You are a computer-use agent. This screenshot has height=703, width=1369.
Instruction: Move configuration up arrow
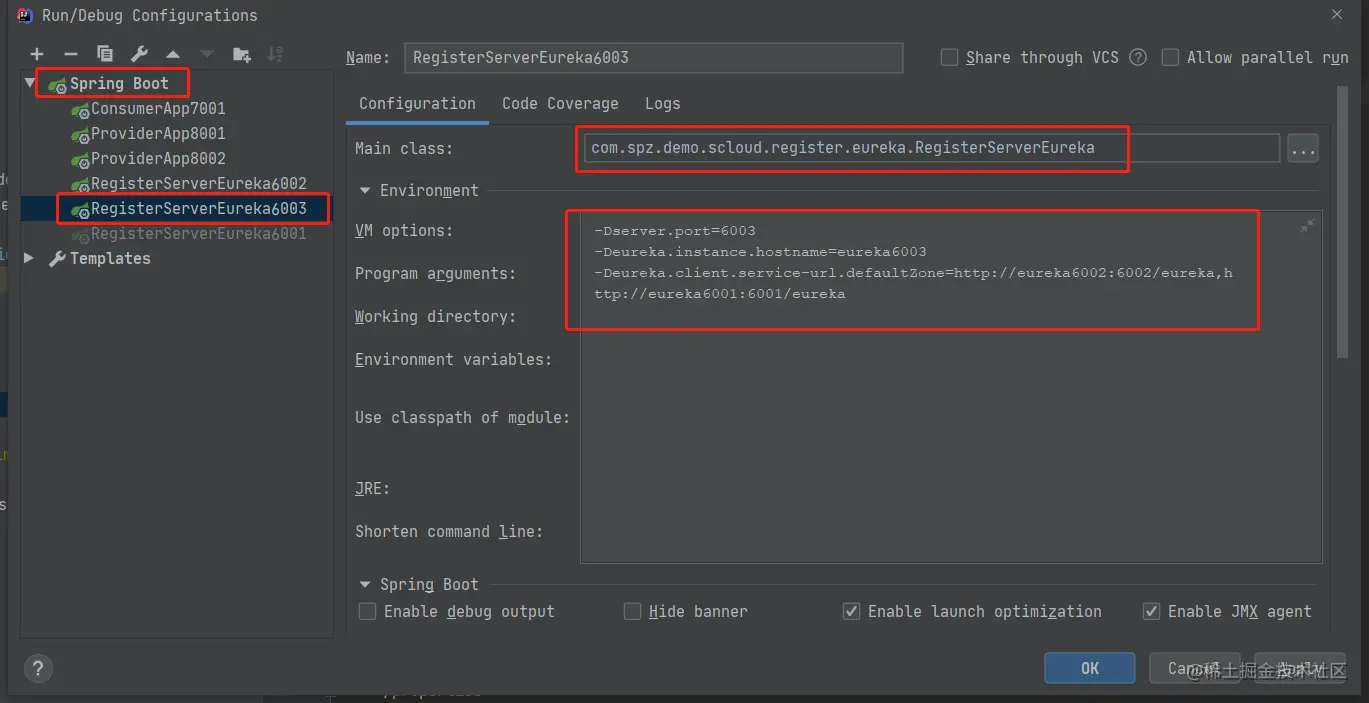(173, 54)
